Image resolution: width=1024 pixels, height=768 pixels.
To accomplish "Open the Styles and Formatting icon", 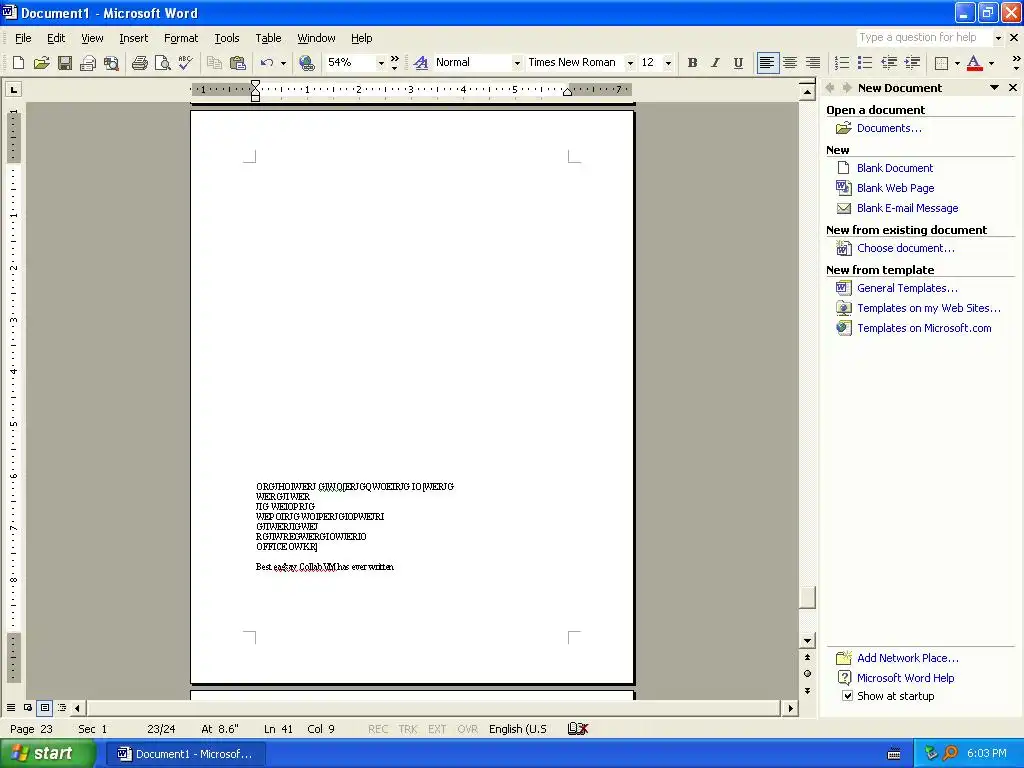I will point(421,63).
